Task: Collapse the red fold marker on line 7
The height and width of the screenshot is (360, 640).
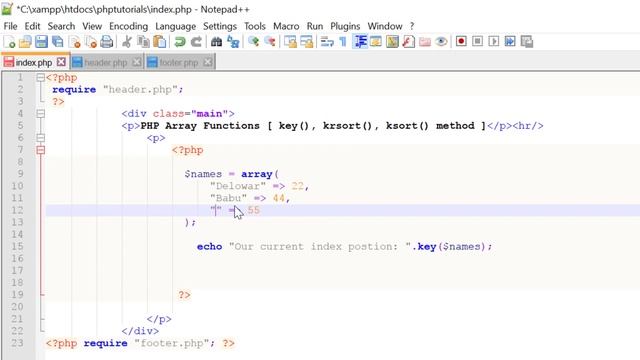Action: (x=40, y=150)
